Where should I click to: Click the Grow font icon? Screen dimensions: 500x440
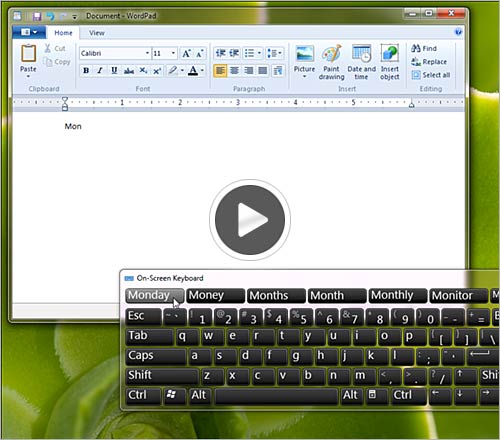tap(186, 53)
